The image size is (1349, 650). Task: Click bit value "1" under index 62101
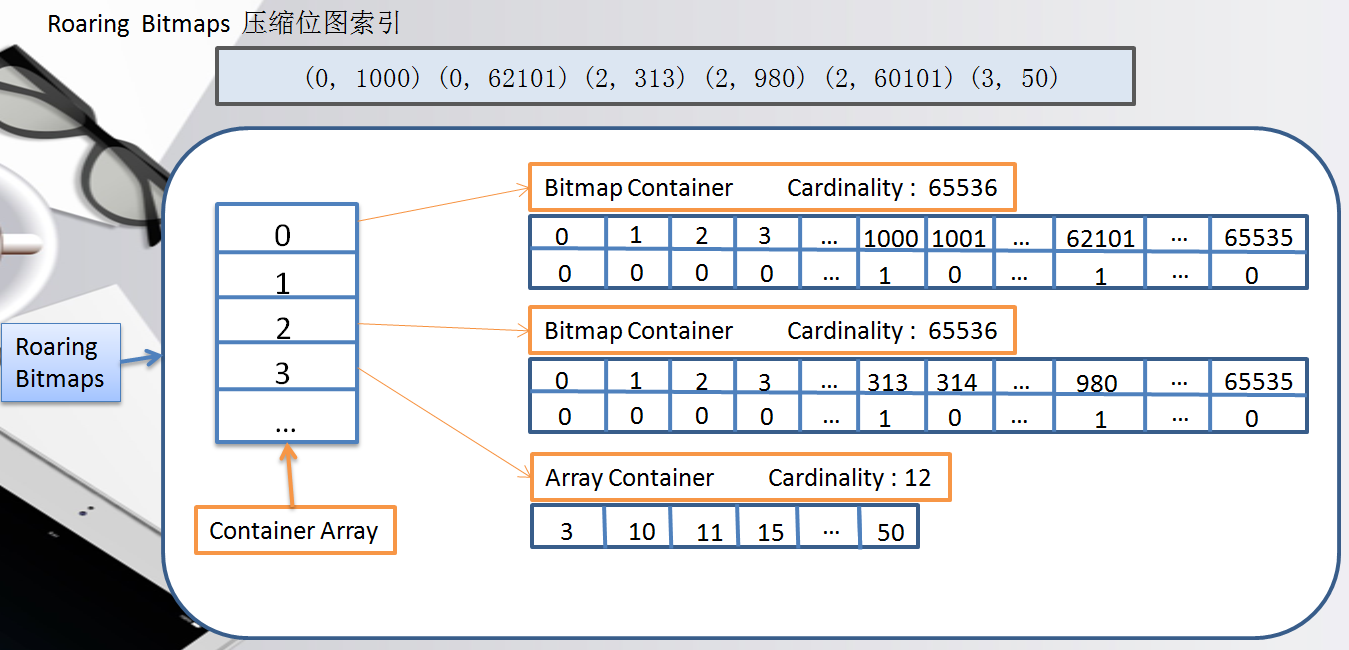1100,272
